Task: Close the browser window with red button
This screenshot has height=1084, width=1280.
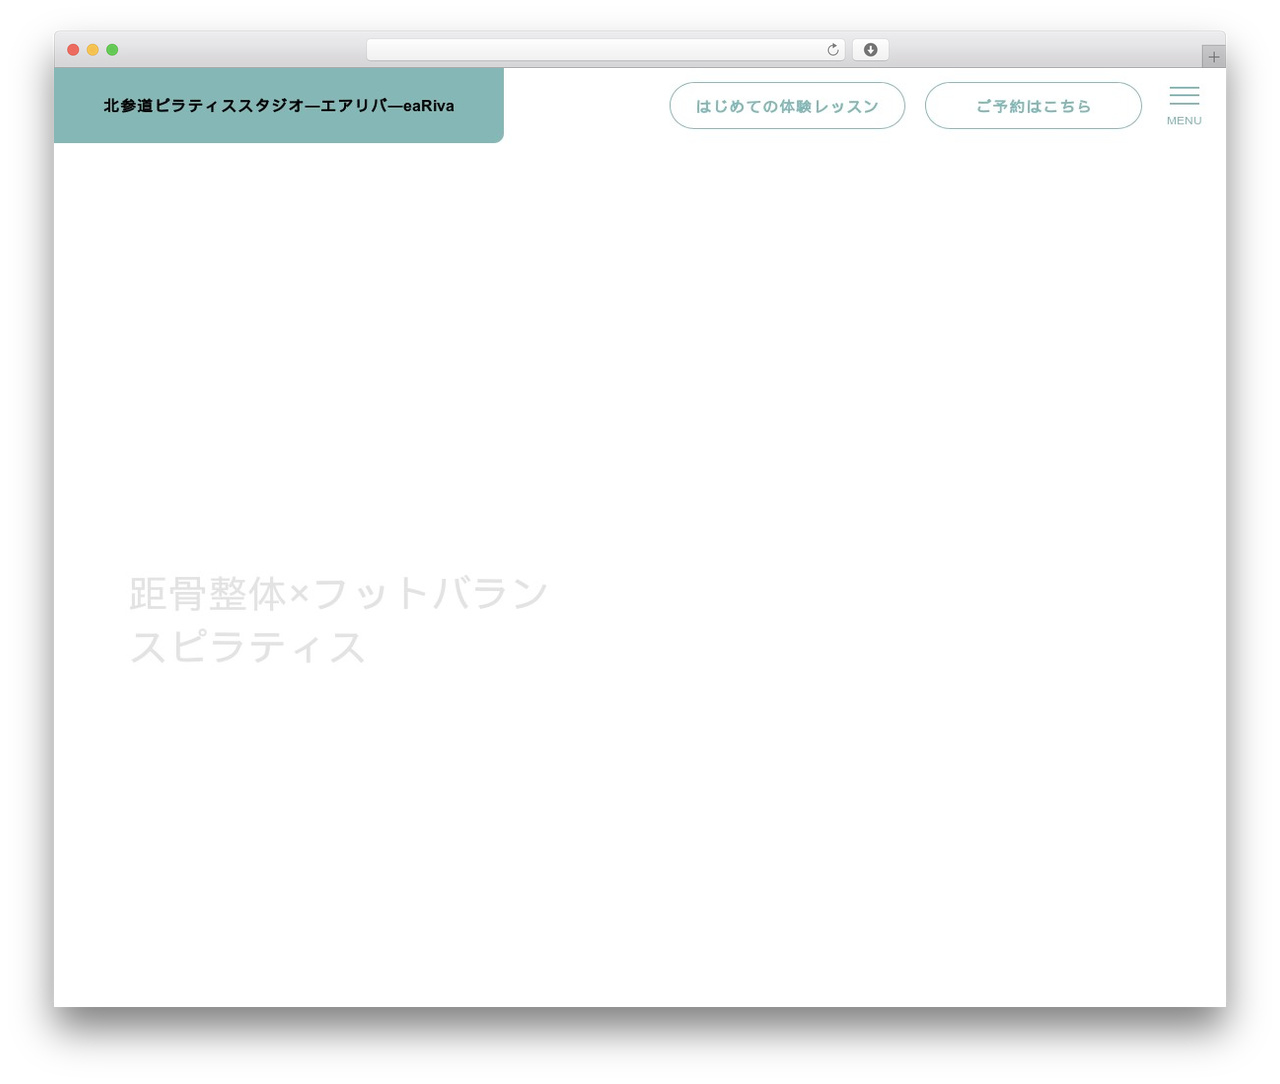Action: click(73, 50)
